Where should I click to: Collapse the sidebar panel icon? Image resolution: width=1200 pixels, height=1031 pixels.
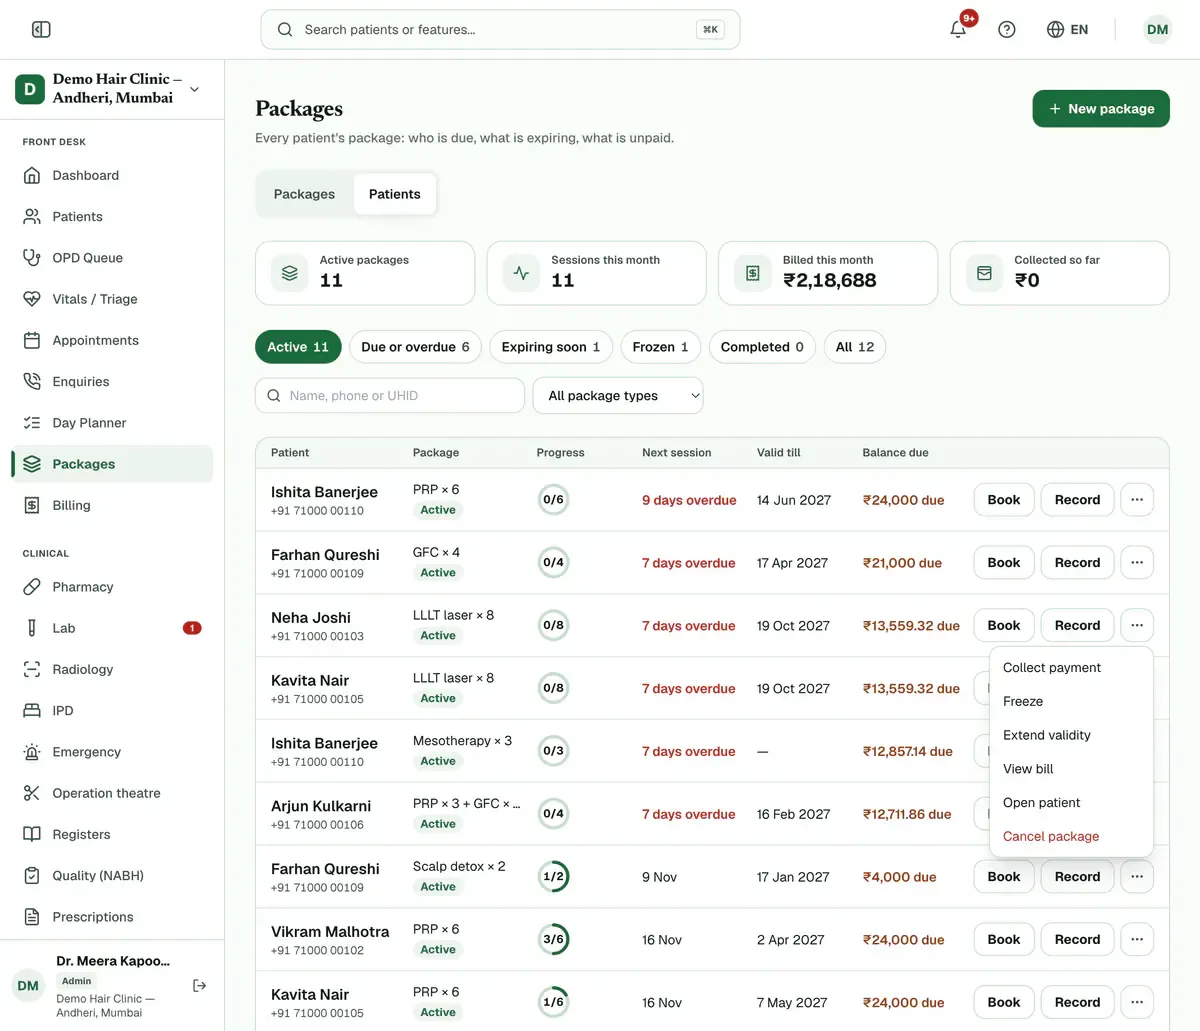[41, 30]
